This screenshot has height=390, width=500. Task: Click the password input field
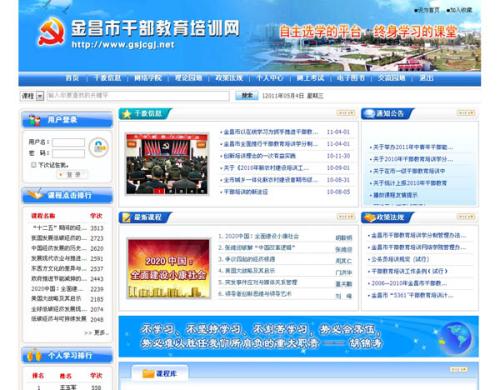coord(68,153)
